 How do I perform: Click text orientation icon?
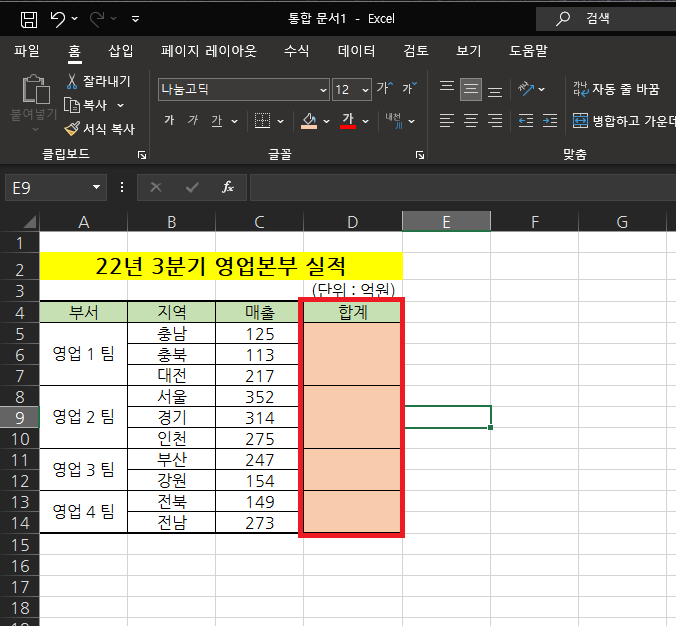[x=526, y=89]
